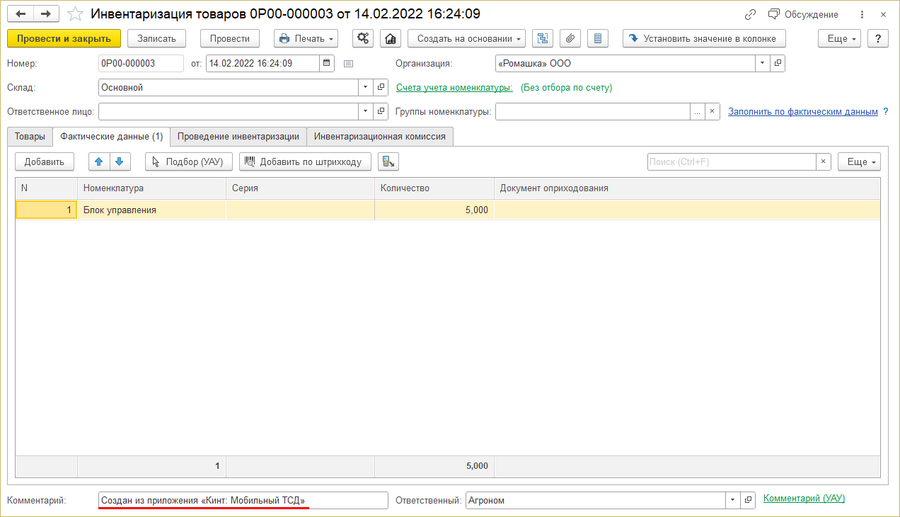
Task: Expand the Организация dropdown
Action: (x=762, y=63)
